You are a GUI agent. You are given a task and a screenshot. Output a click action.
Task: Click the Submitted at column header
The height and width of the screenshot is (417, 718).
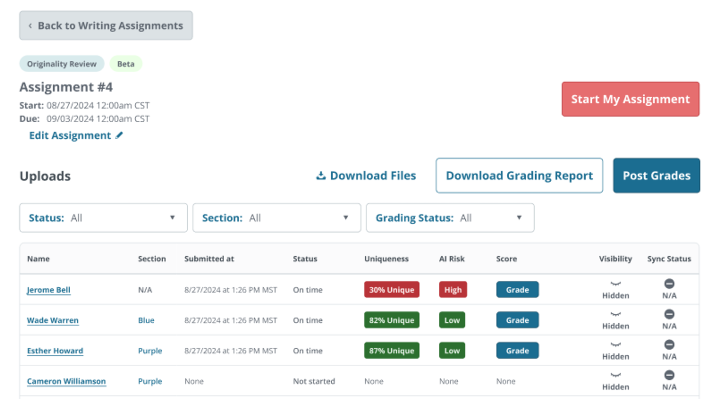209,259
